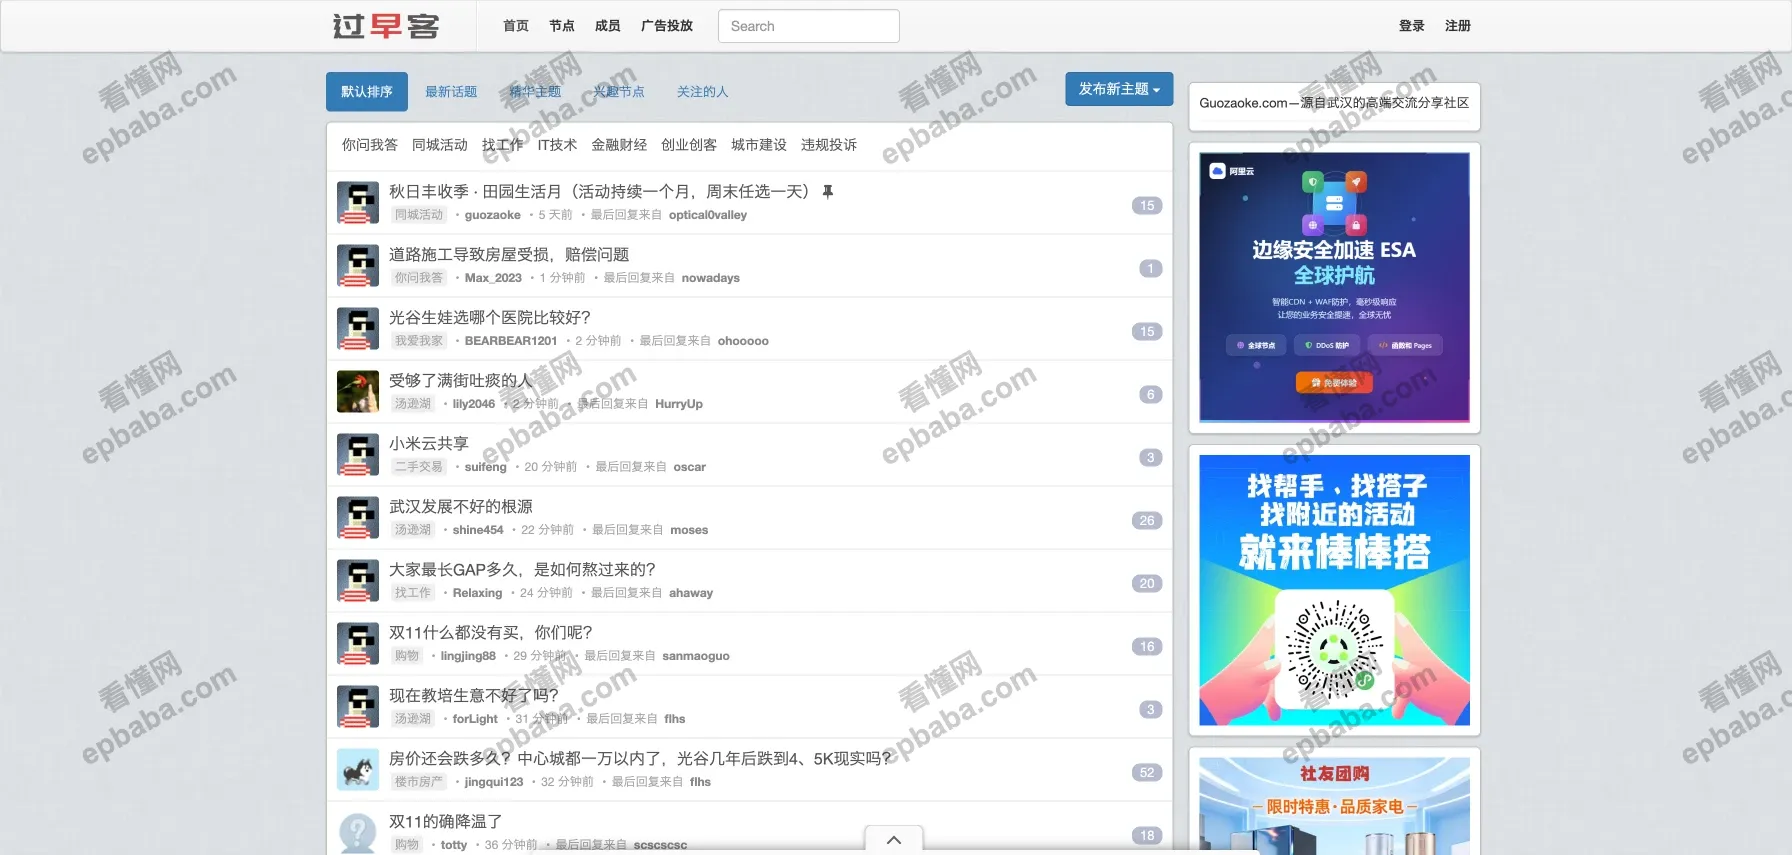Open topic 小米云共享

[x=429, y=443]
